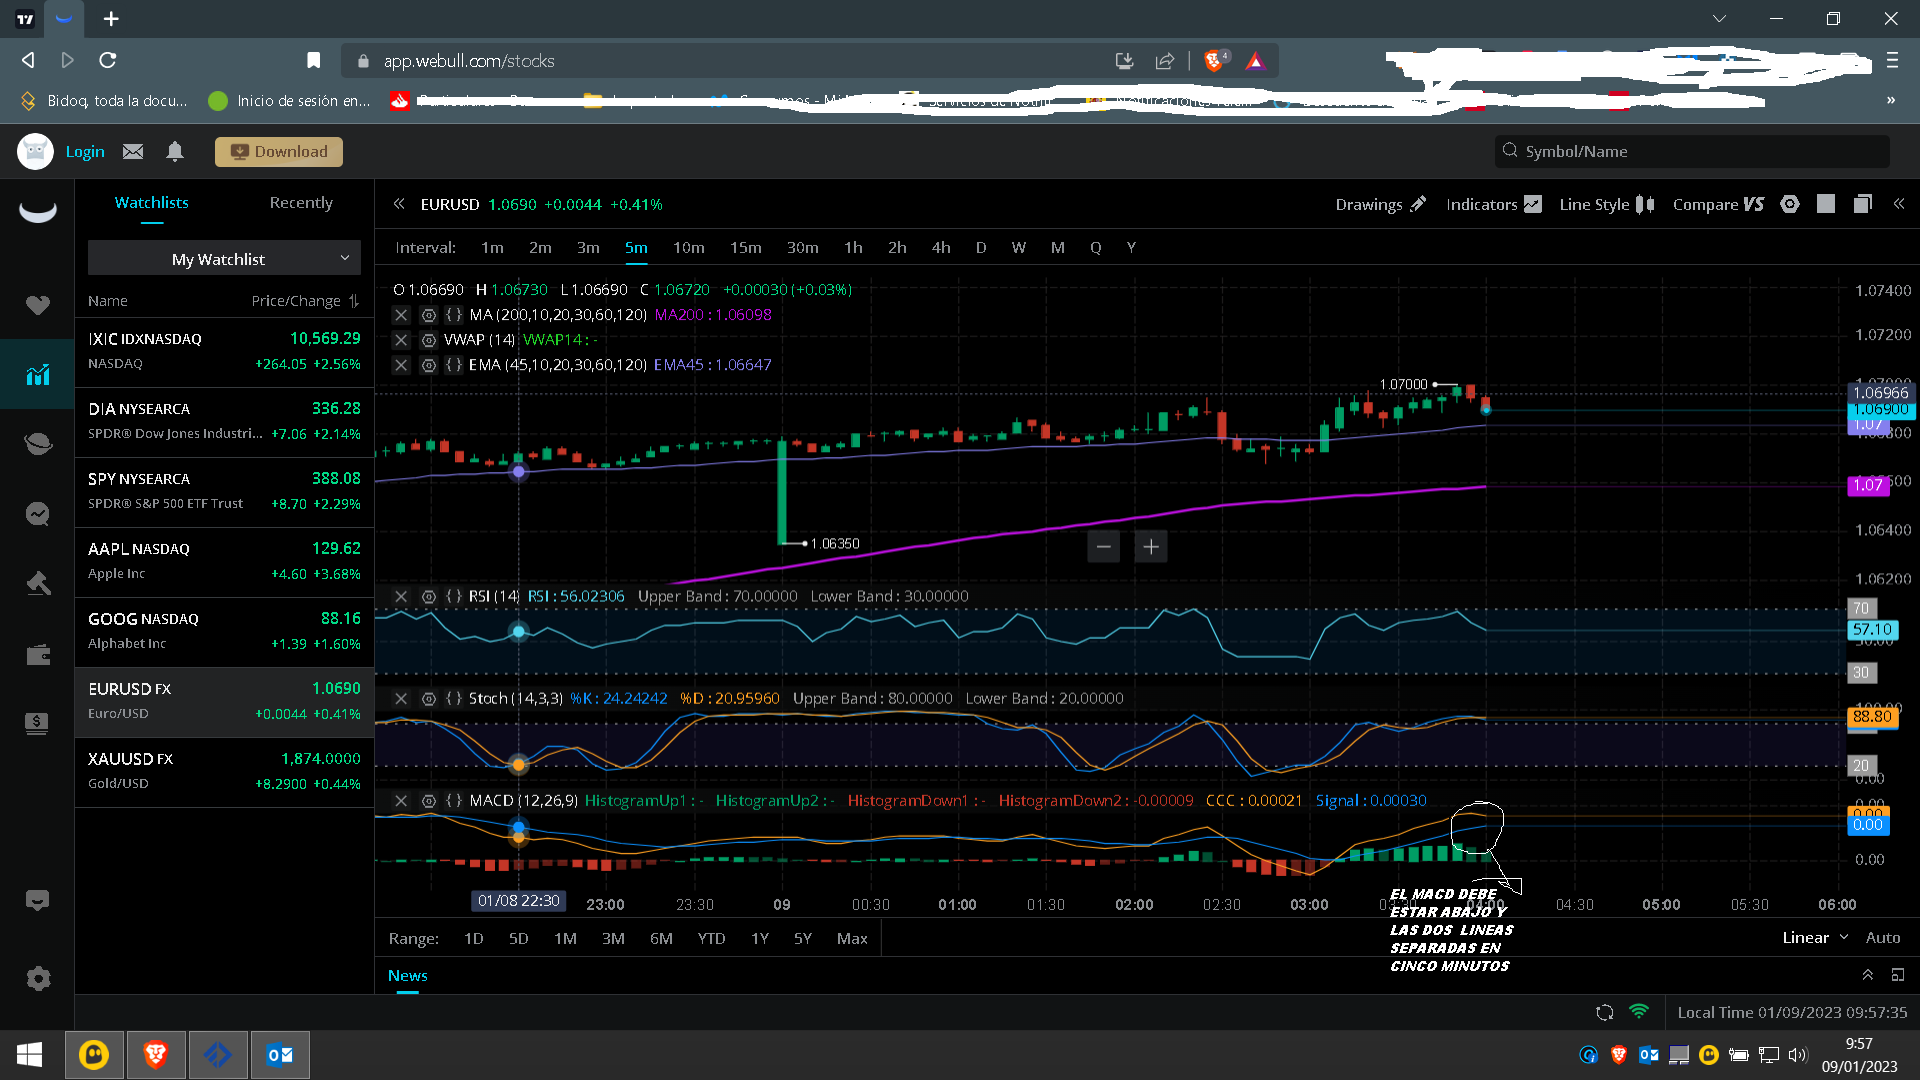Remove the MACD indicator with X
The width and height of the screenshot is (1920, 1080).
(401, 801)
